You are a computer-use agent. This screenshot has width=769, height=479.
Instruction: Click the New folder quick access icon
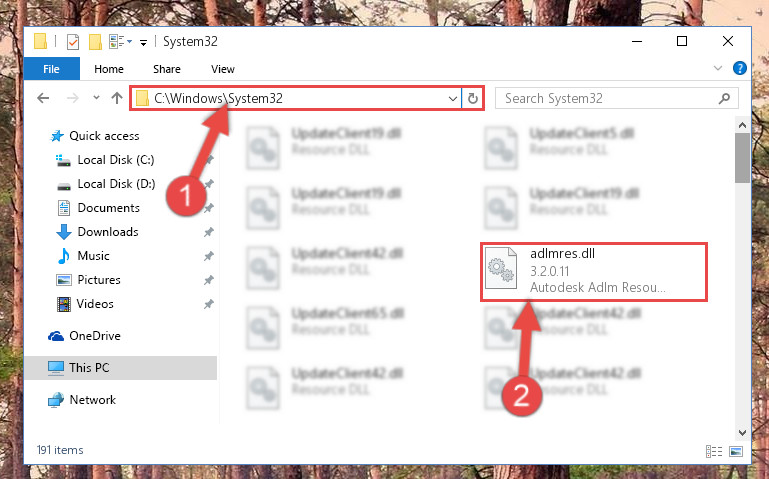coord(95,42)
